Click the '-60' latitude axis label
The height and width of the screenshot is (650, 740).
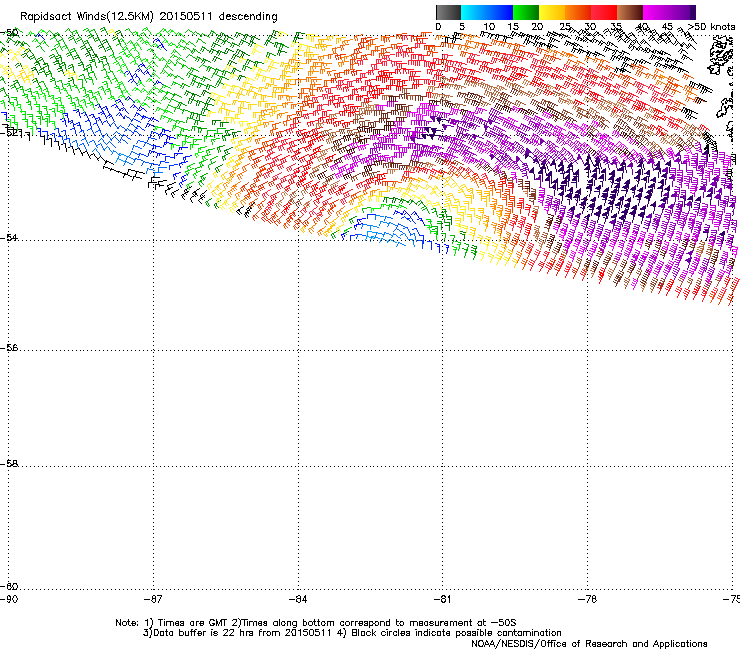[9, 586]
